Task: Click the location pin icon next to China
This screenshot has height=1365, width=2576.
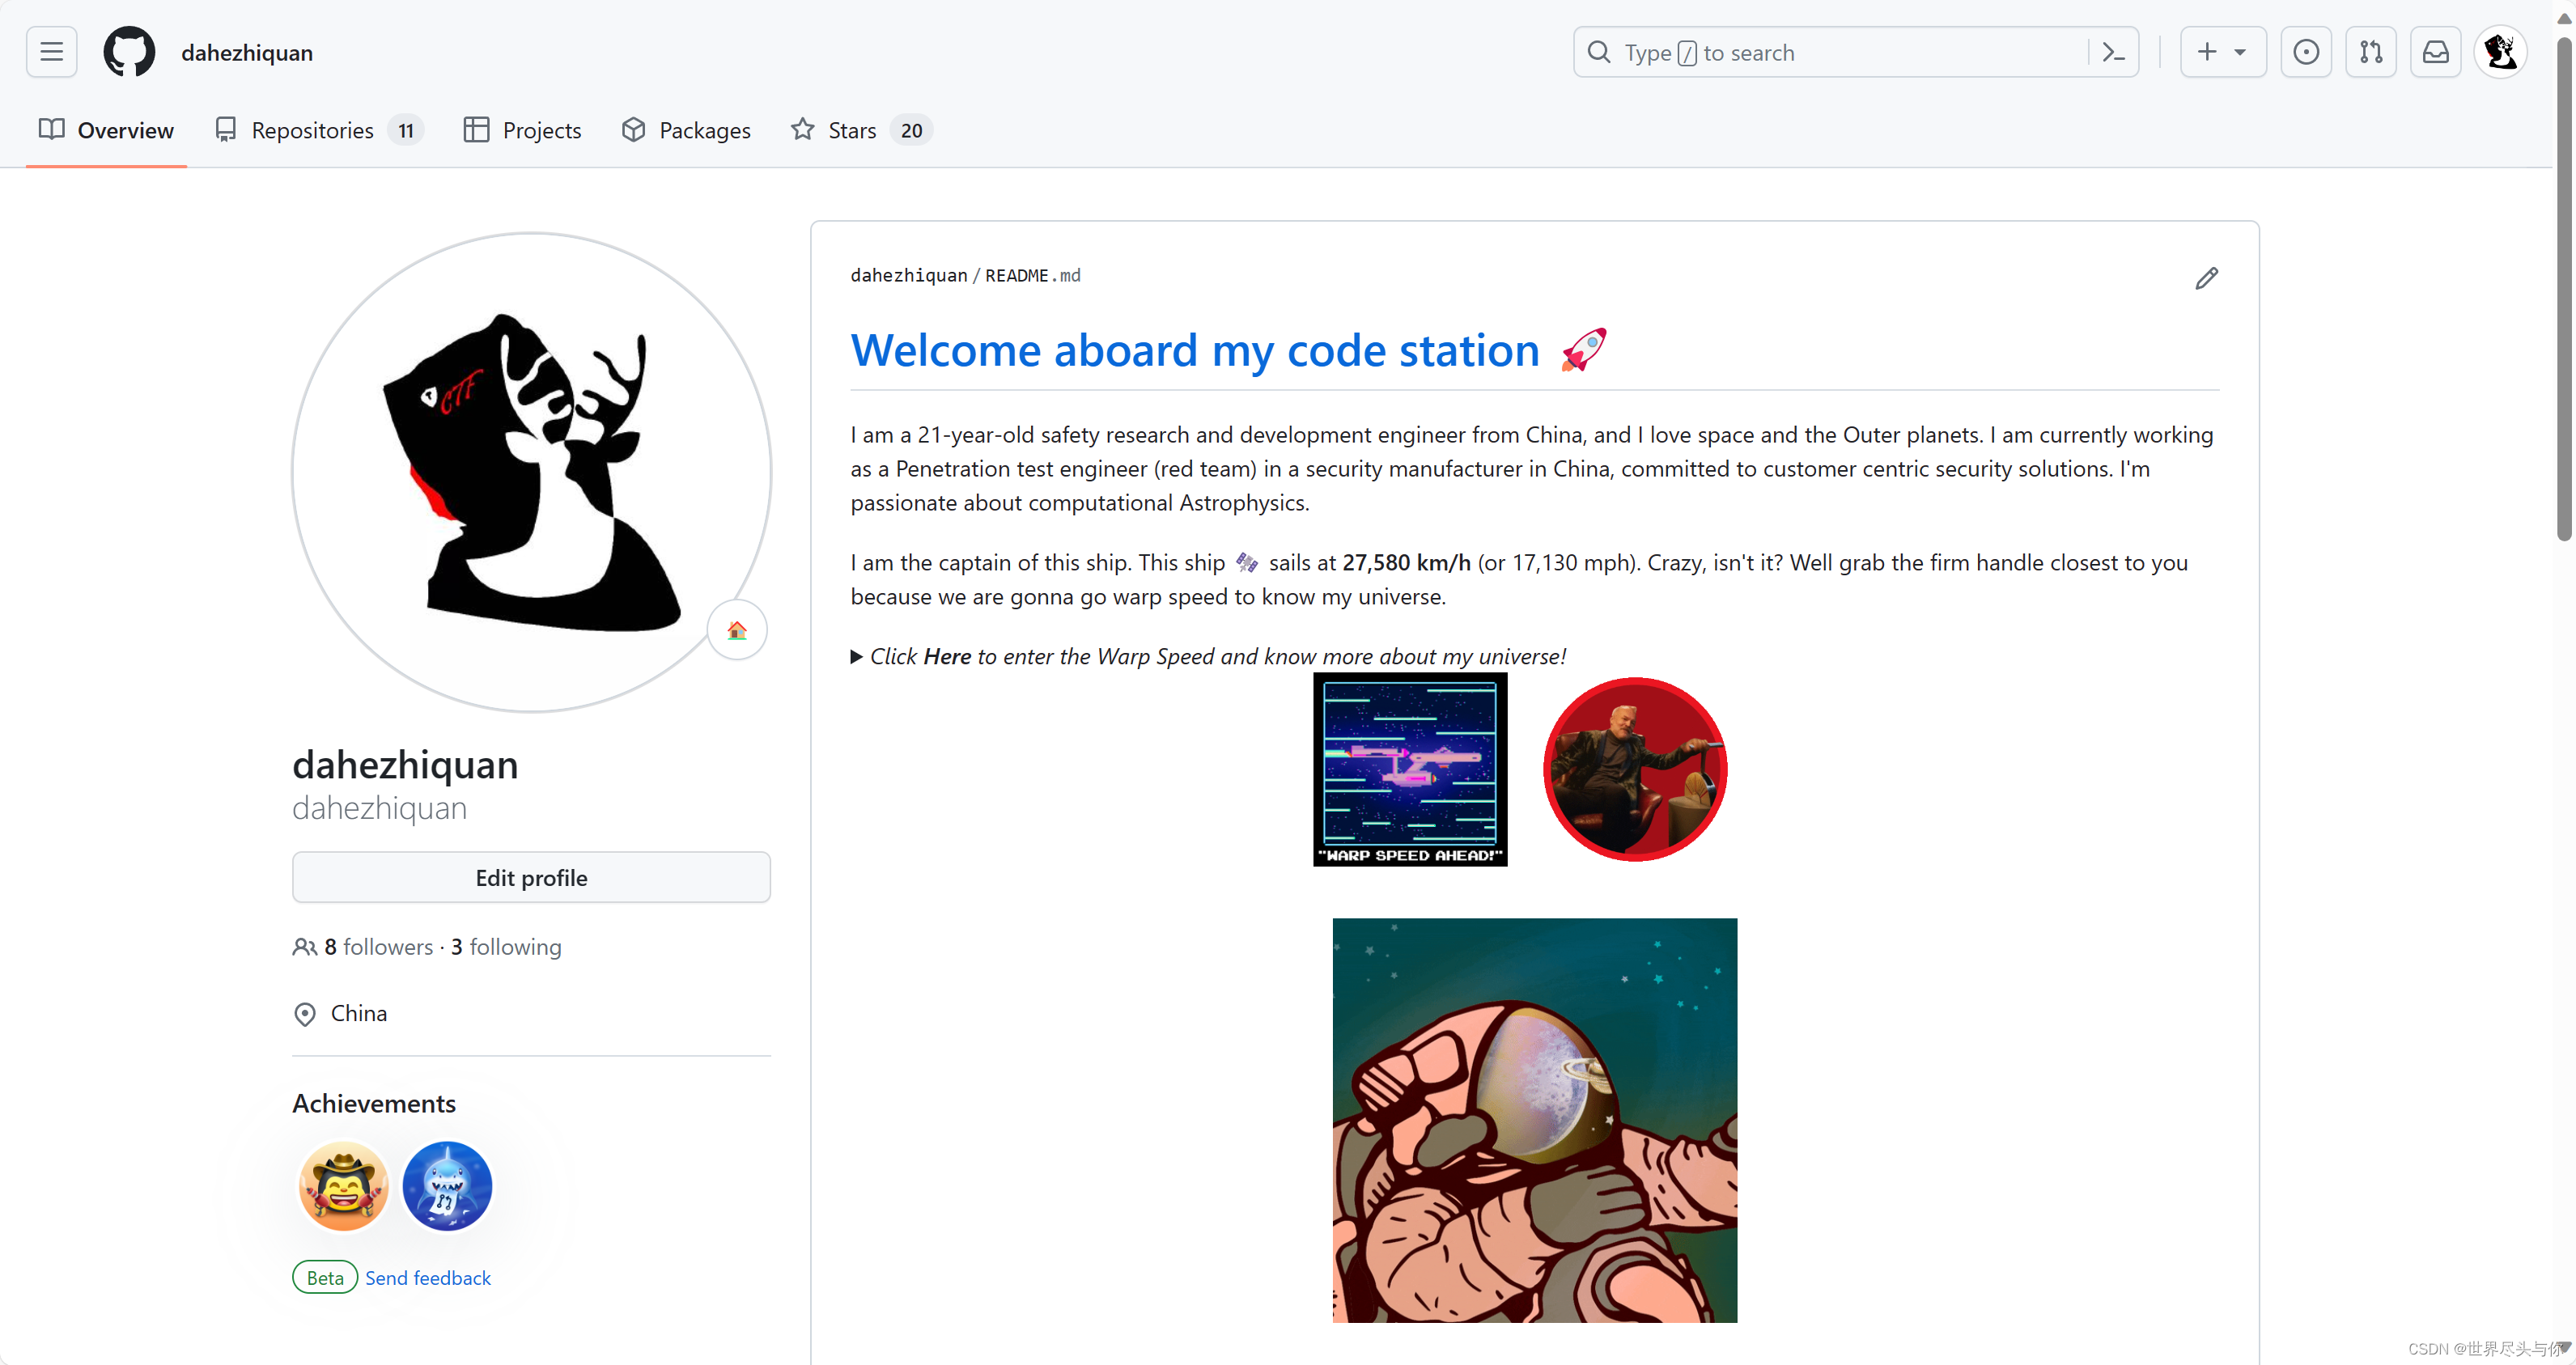Action: 305,1013
